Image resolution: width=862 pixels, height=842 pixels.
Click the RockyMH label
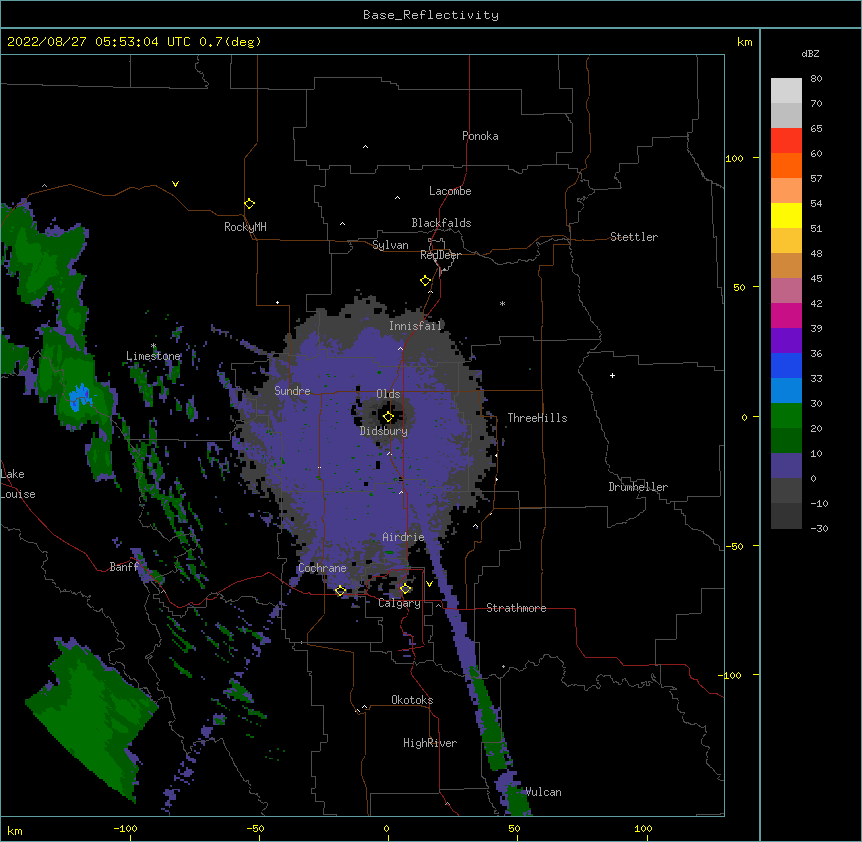pos(245,227)
